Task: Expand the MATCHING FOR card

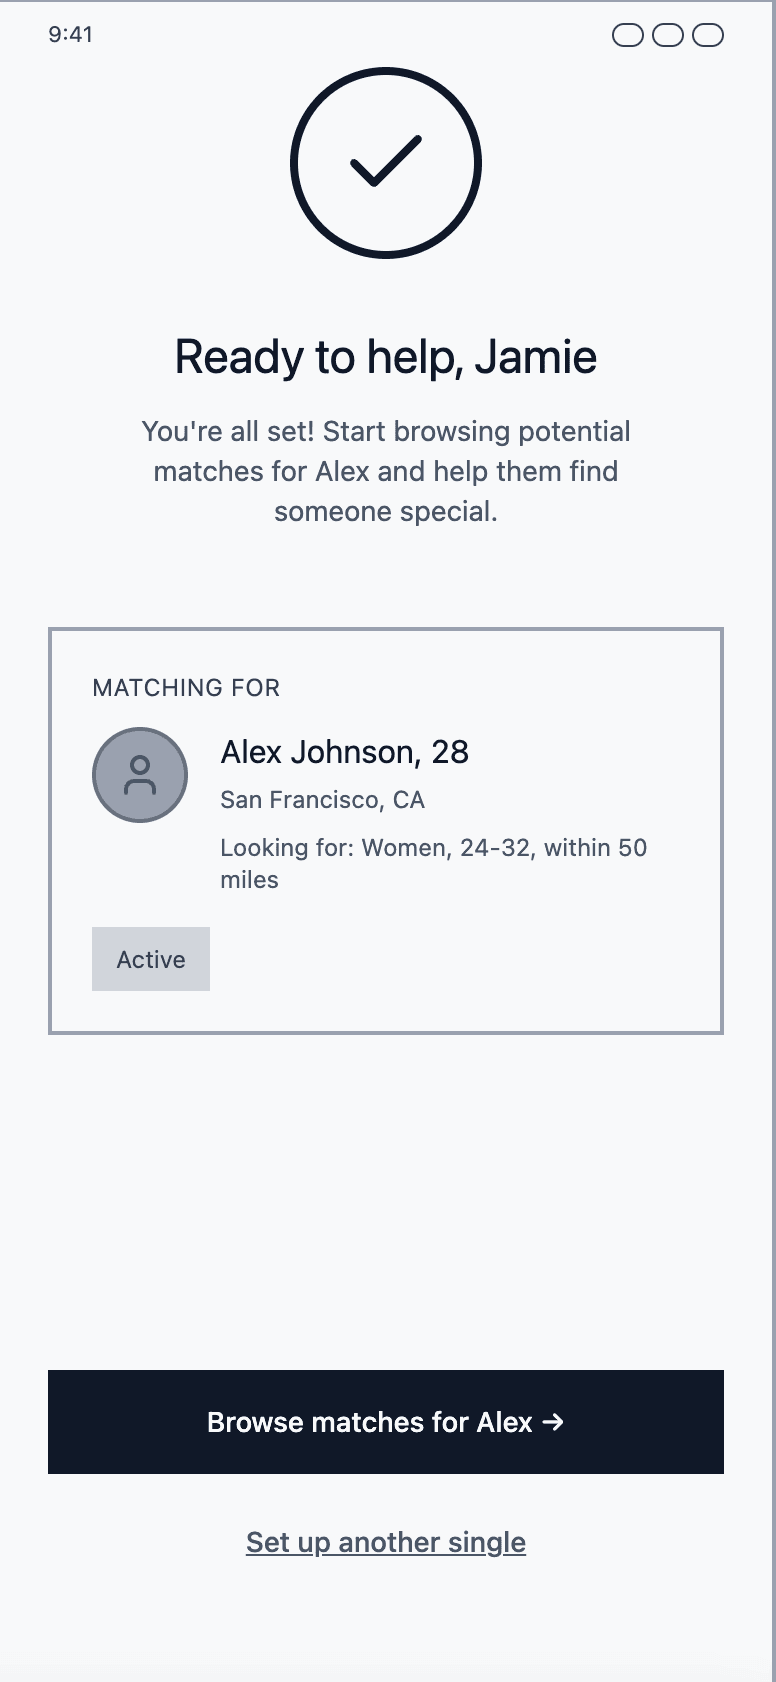Action: (x=386, y=828)
